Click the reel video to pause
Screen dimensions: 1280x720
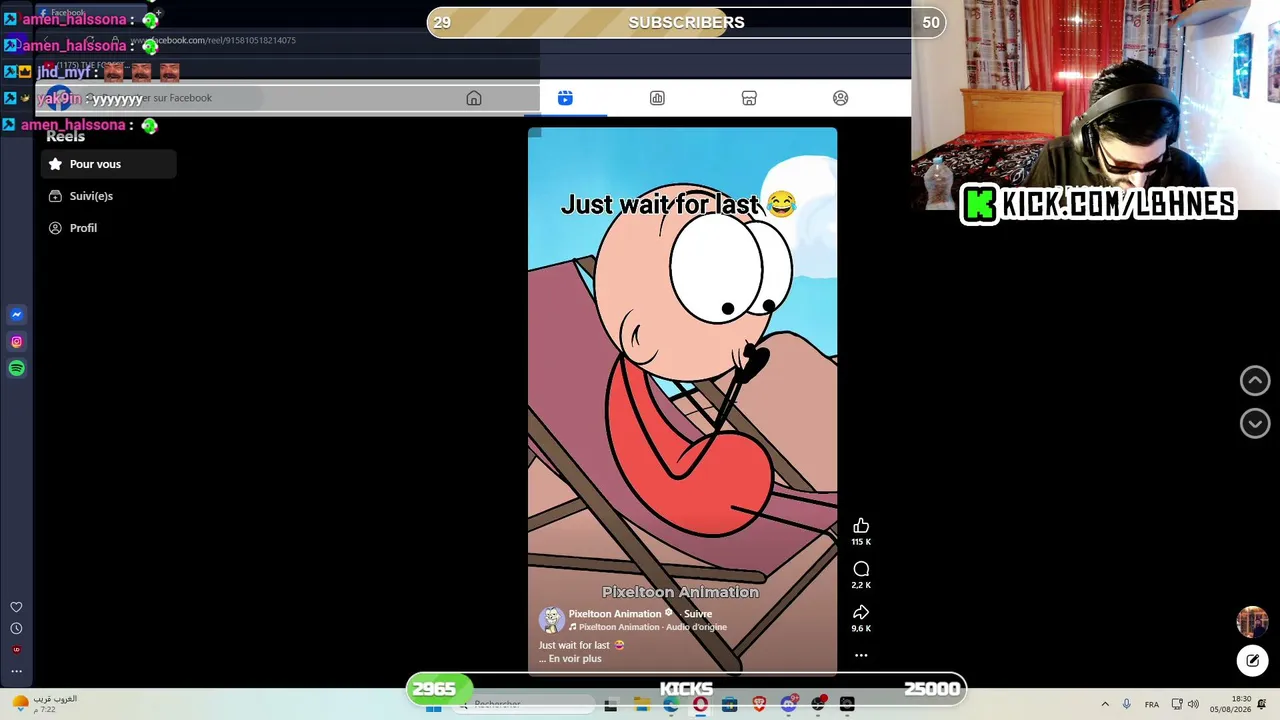tap(682, 400)
